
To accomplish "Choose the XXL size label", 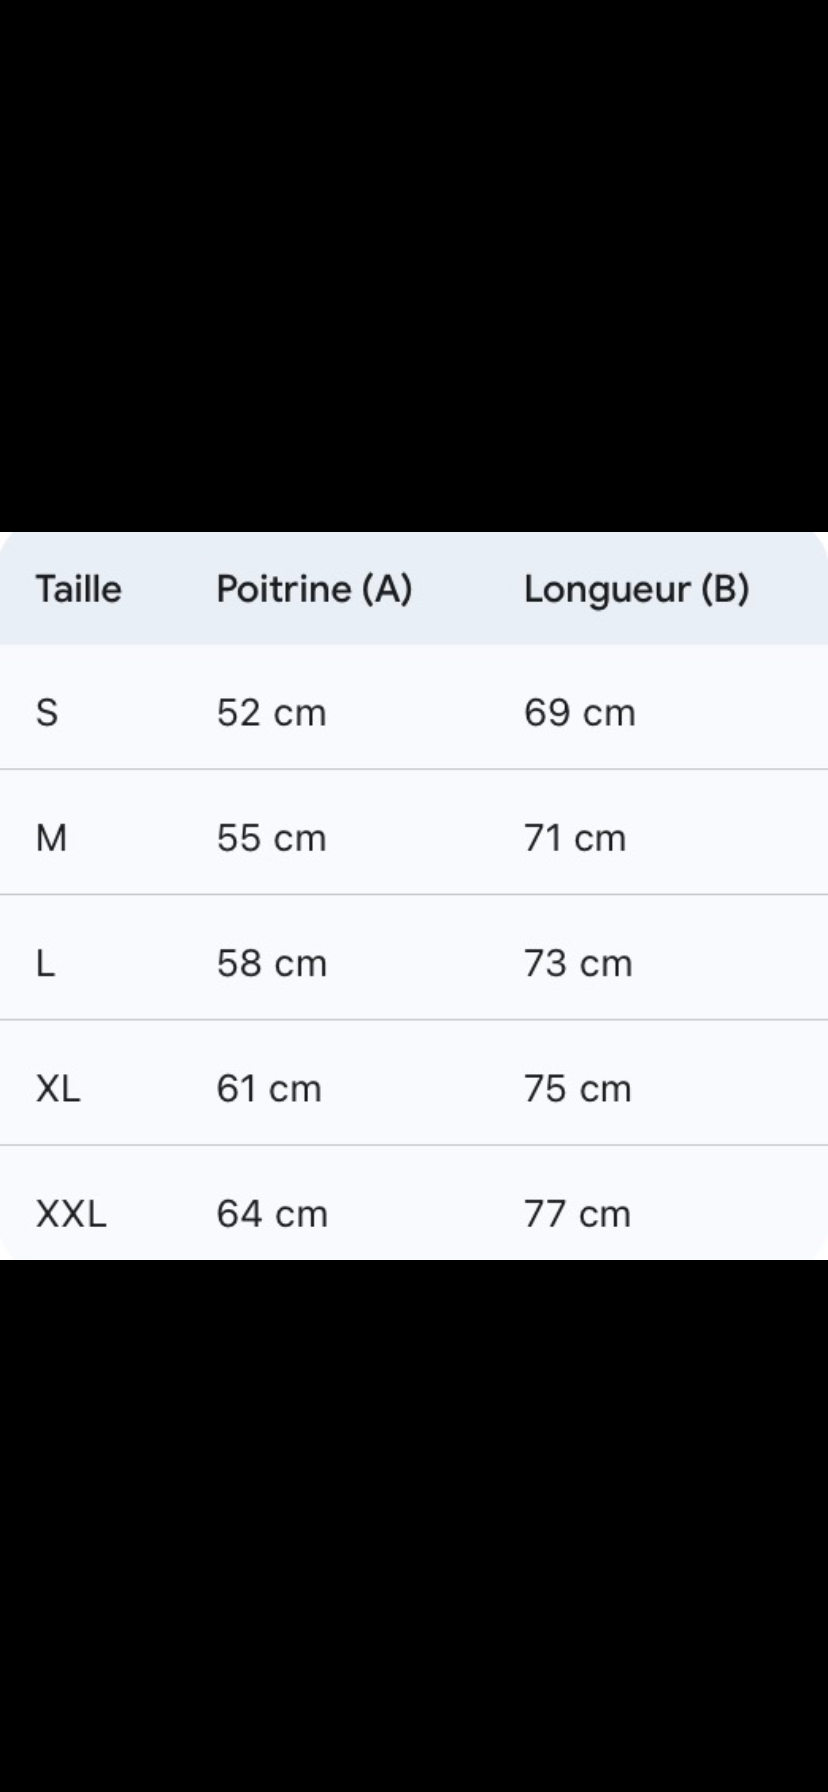I will pyautogui.click(x=71, y=1214).
